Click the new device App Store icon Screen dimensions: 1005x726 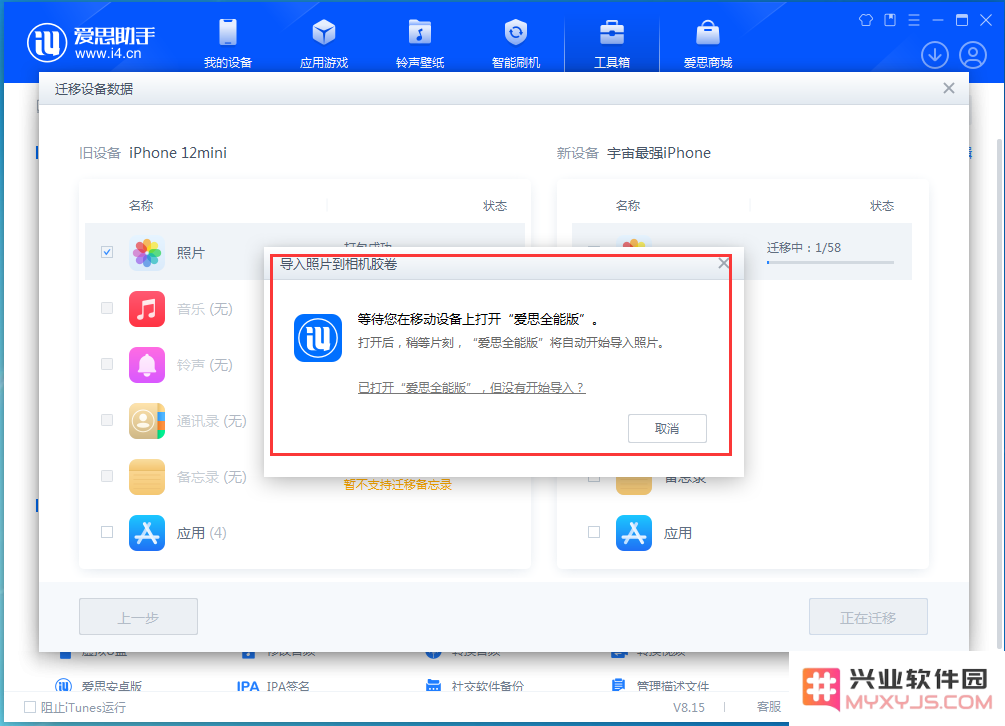point(634,533)
